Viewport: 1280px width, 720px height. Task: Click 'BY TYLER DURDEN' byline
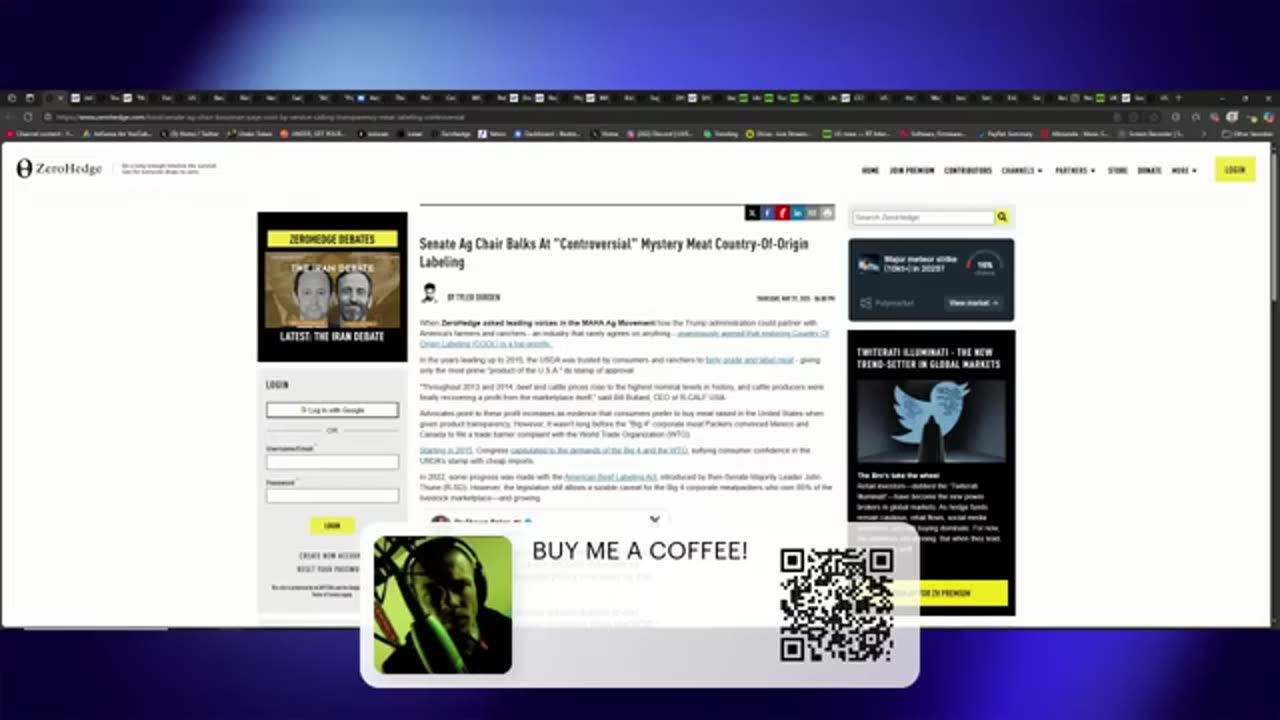473,297
